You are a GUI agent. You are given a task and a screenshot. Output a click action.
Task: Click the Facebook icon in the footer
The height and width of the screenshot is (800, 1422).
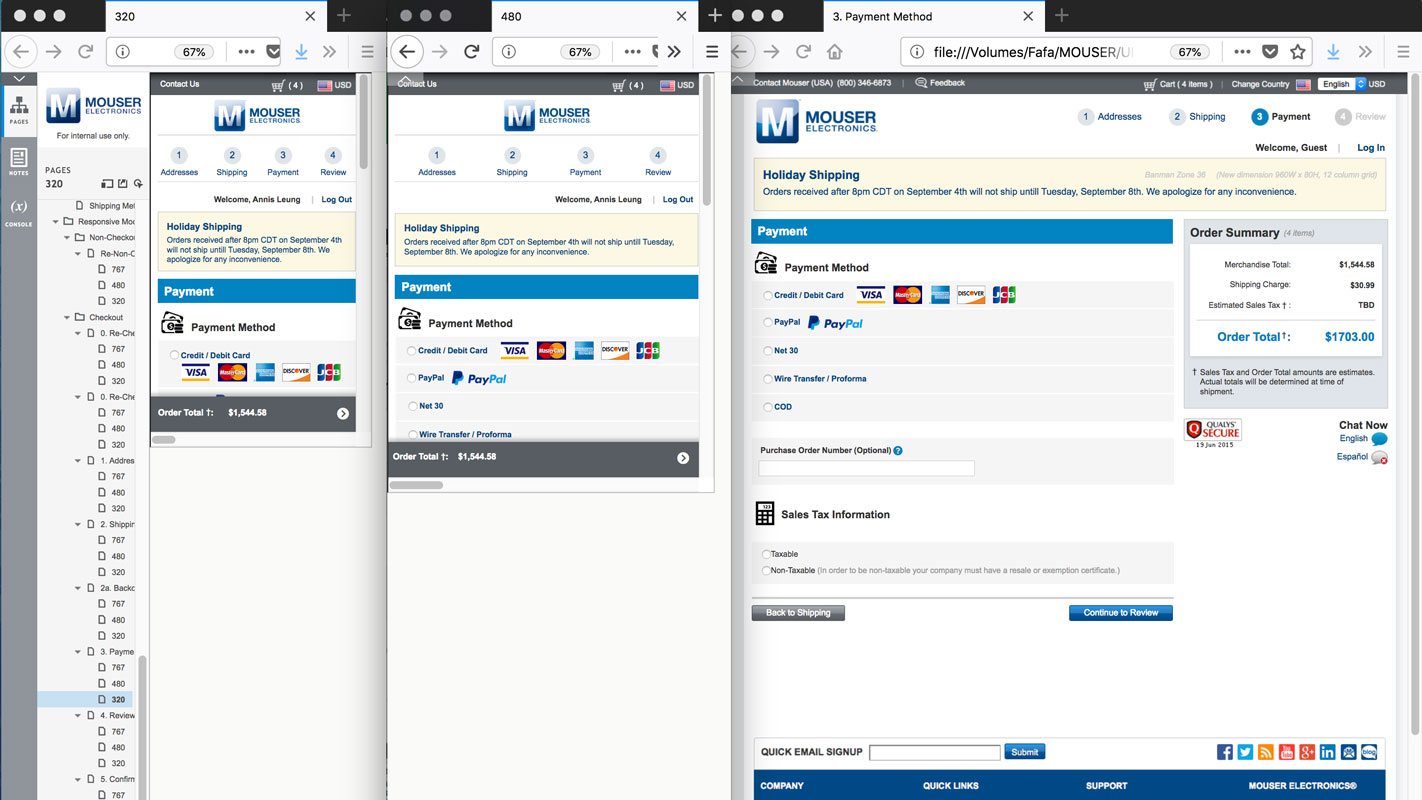(1224, 751)
